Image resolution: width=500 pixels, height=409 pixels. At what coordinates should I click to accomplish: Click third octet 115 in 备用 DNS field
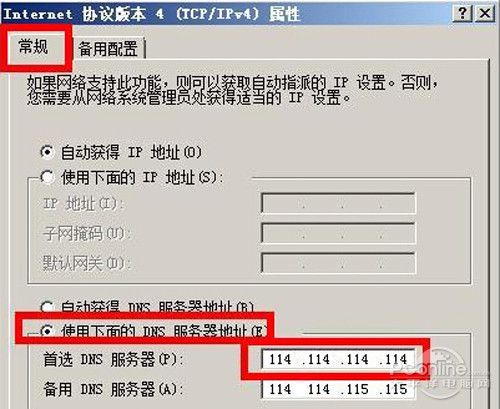(x=357, y=389)
